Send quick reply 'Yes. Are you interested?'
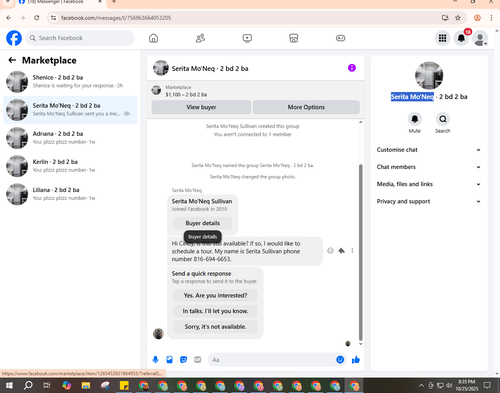Viewport: 500px width, 393px height. [x=215, y=295]
